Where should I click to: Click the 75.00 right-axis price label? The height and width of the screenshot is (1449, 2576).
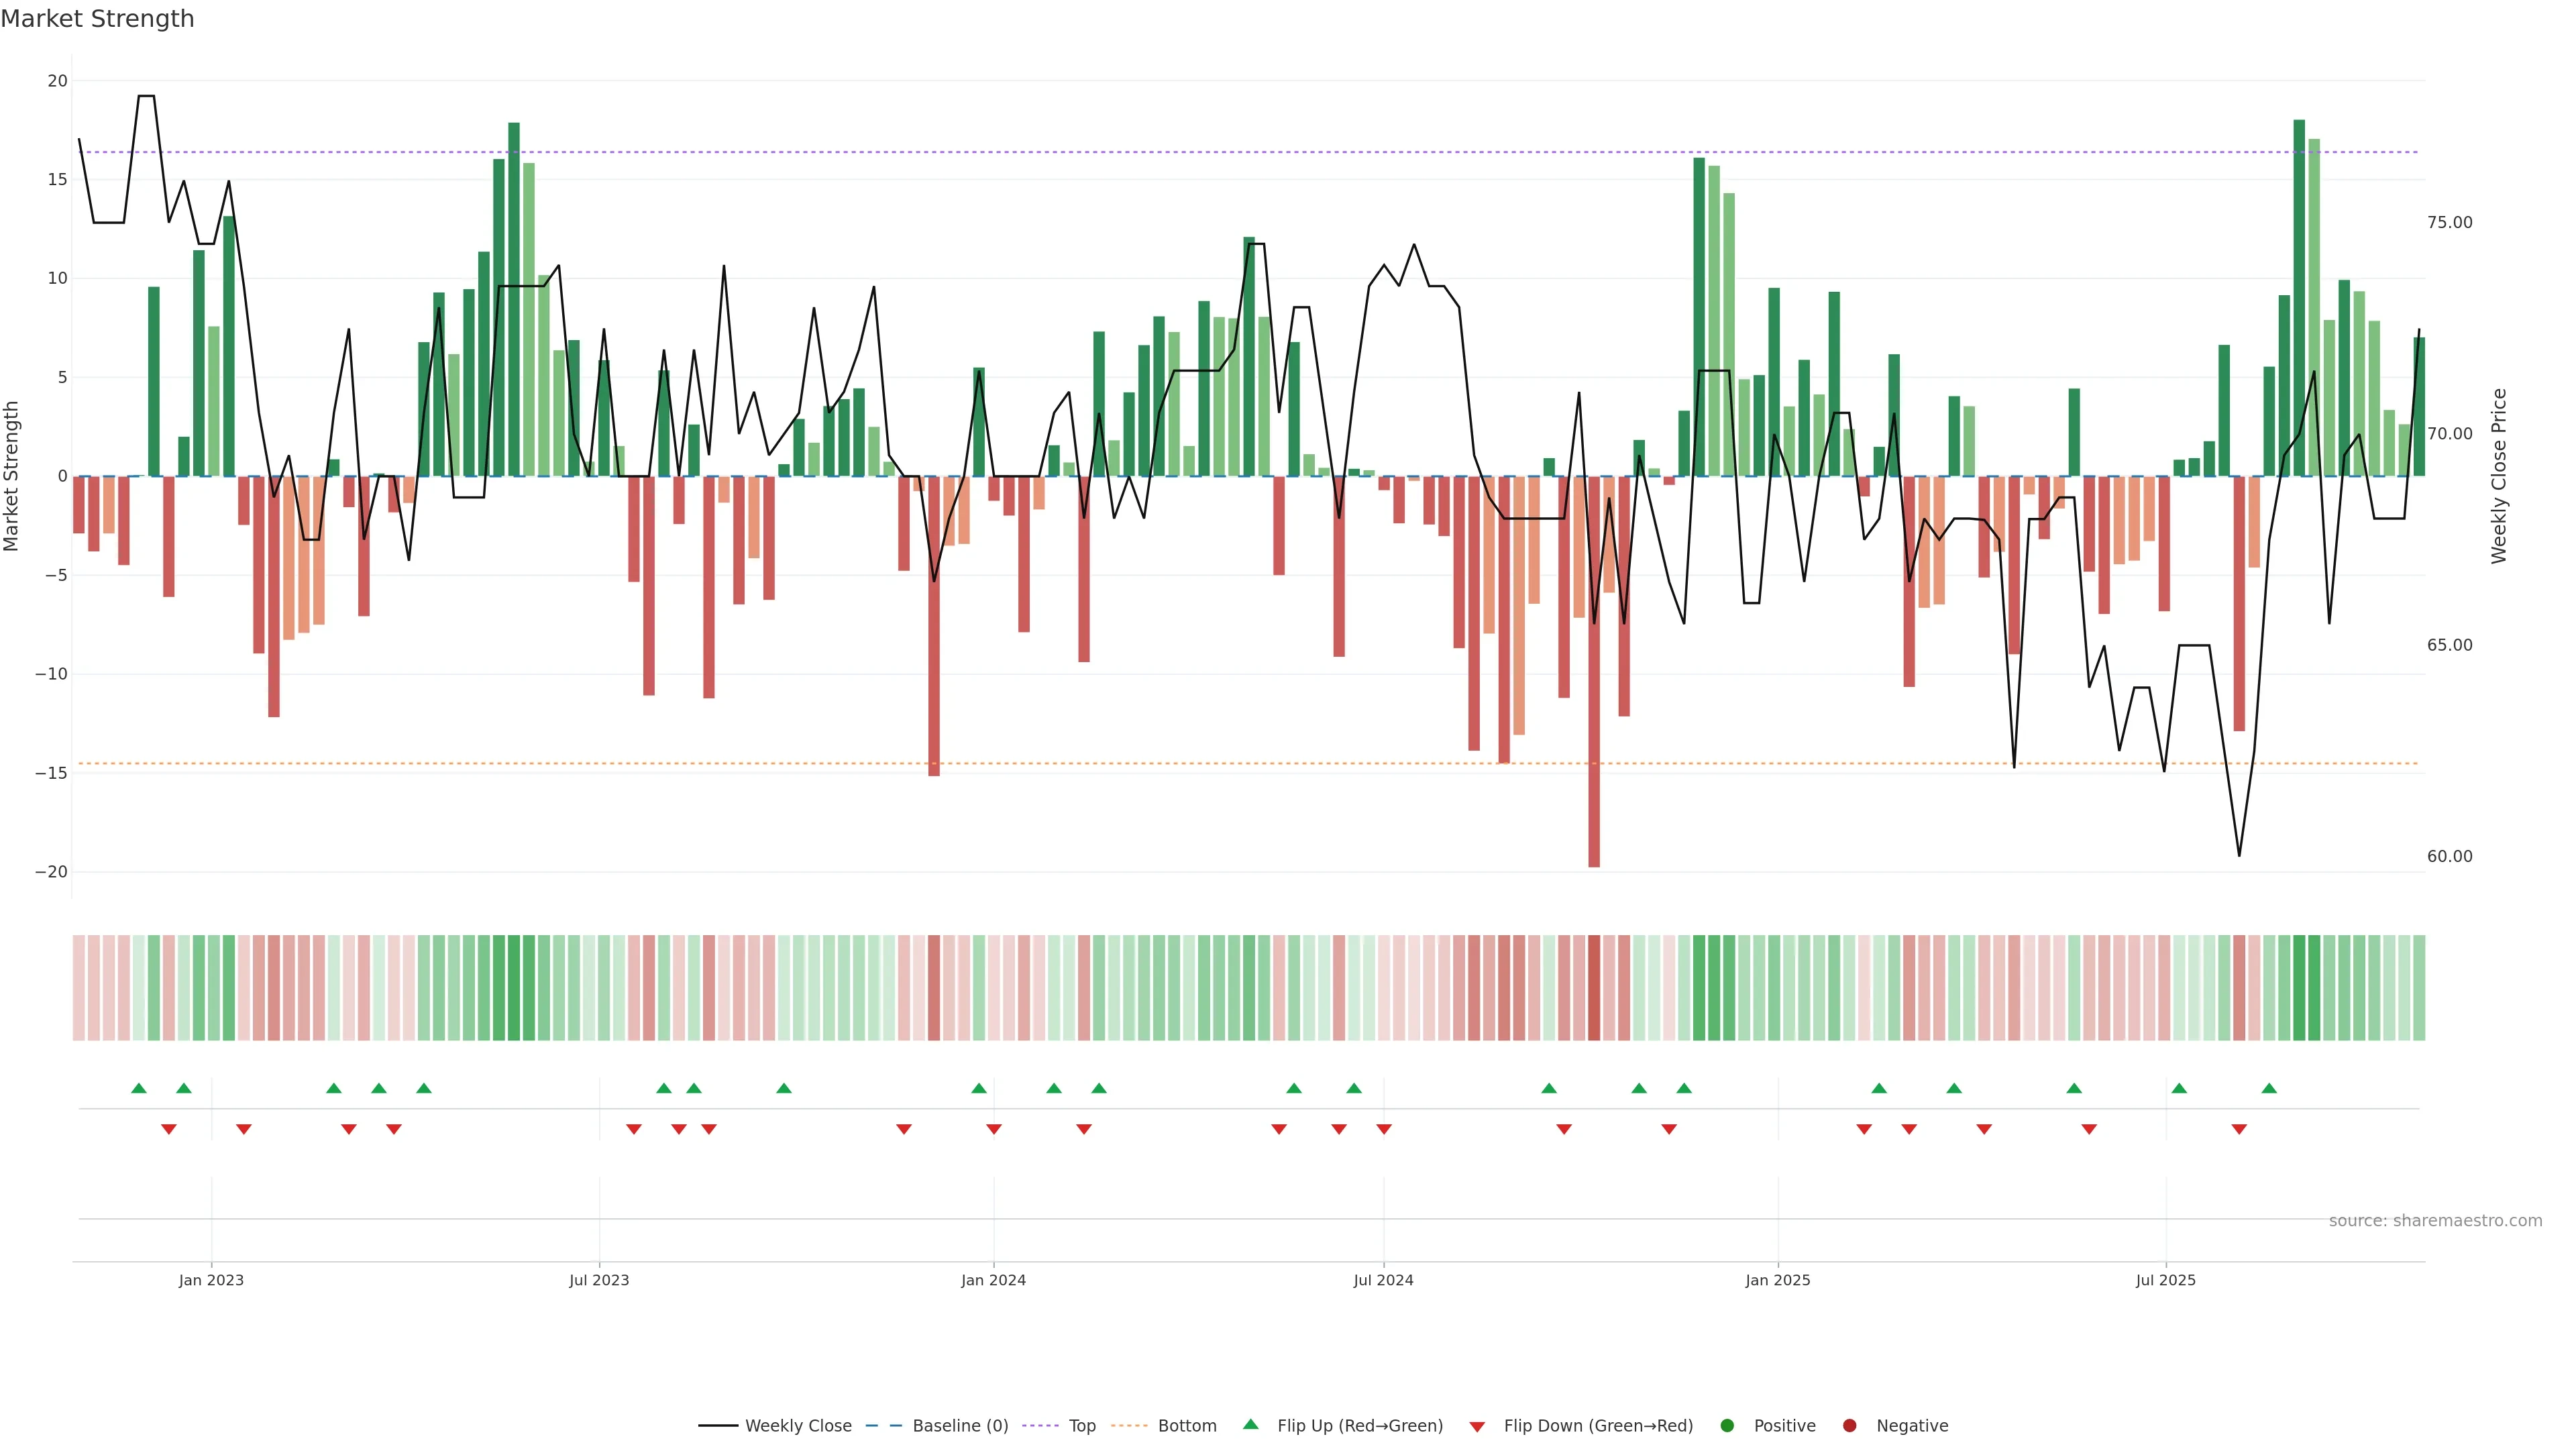pyautogui.click(x=2449, y=222)
